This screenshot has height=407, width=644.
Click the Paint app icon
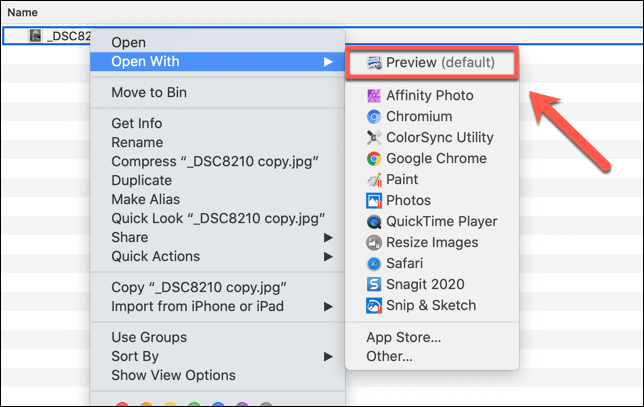[374, 179]
